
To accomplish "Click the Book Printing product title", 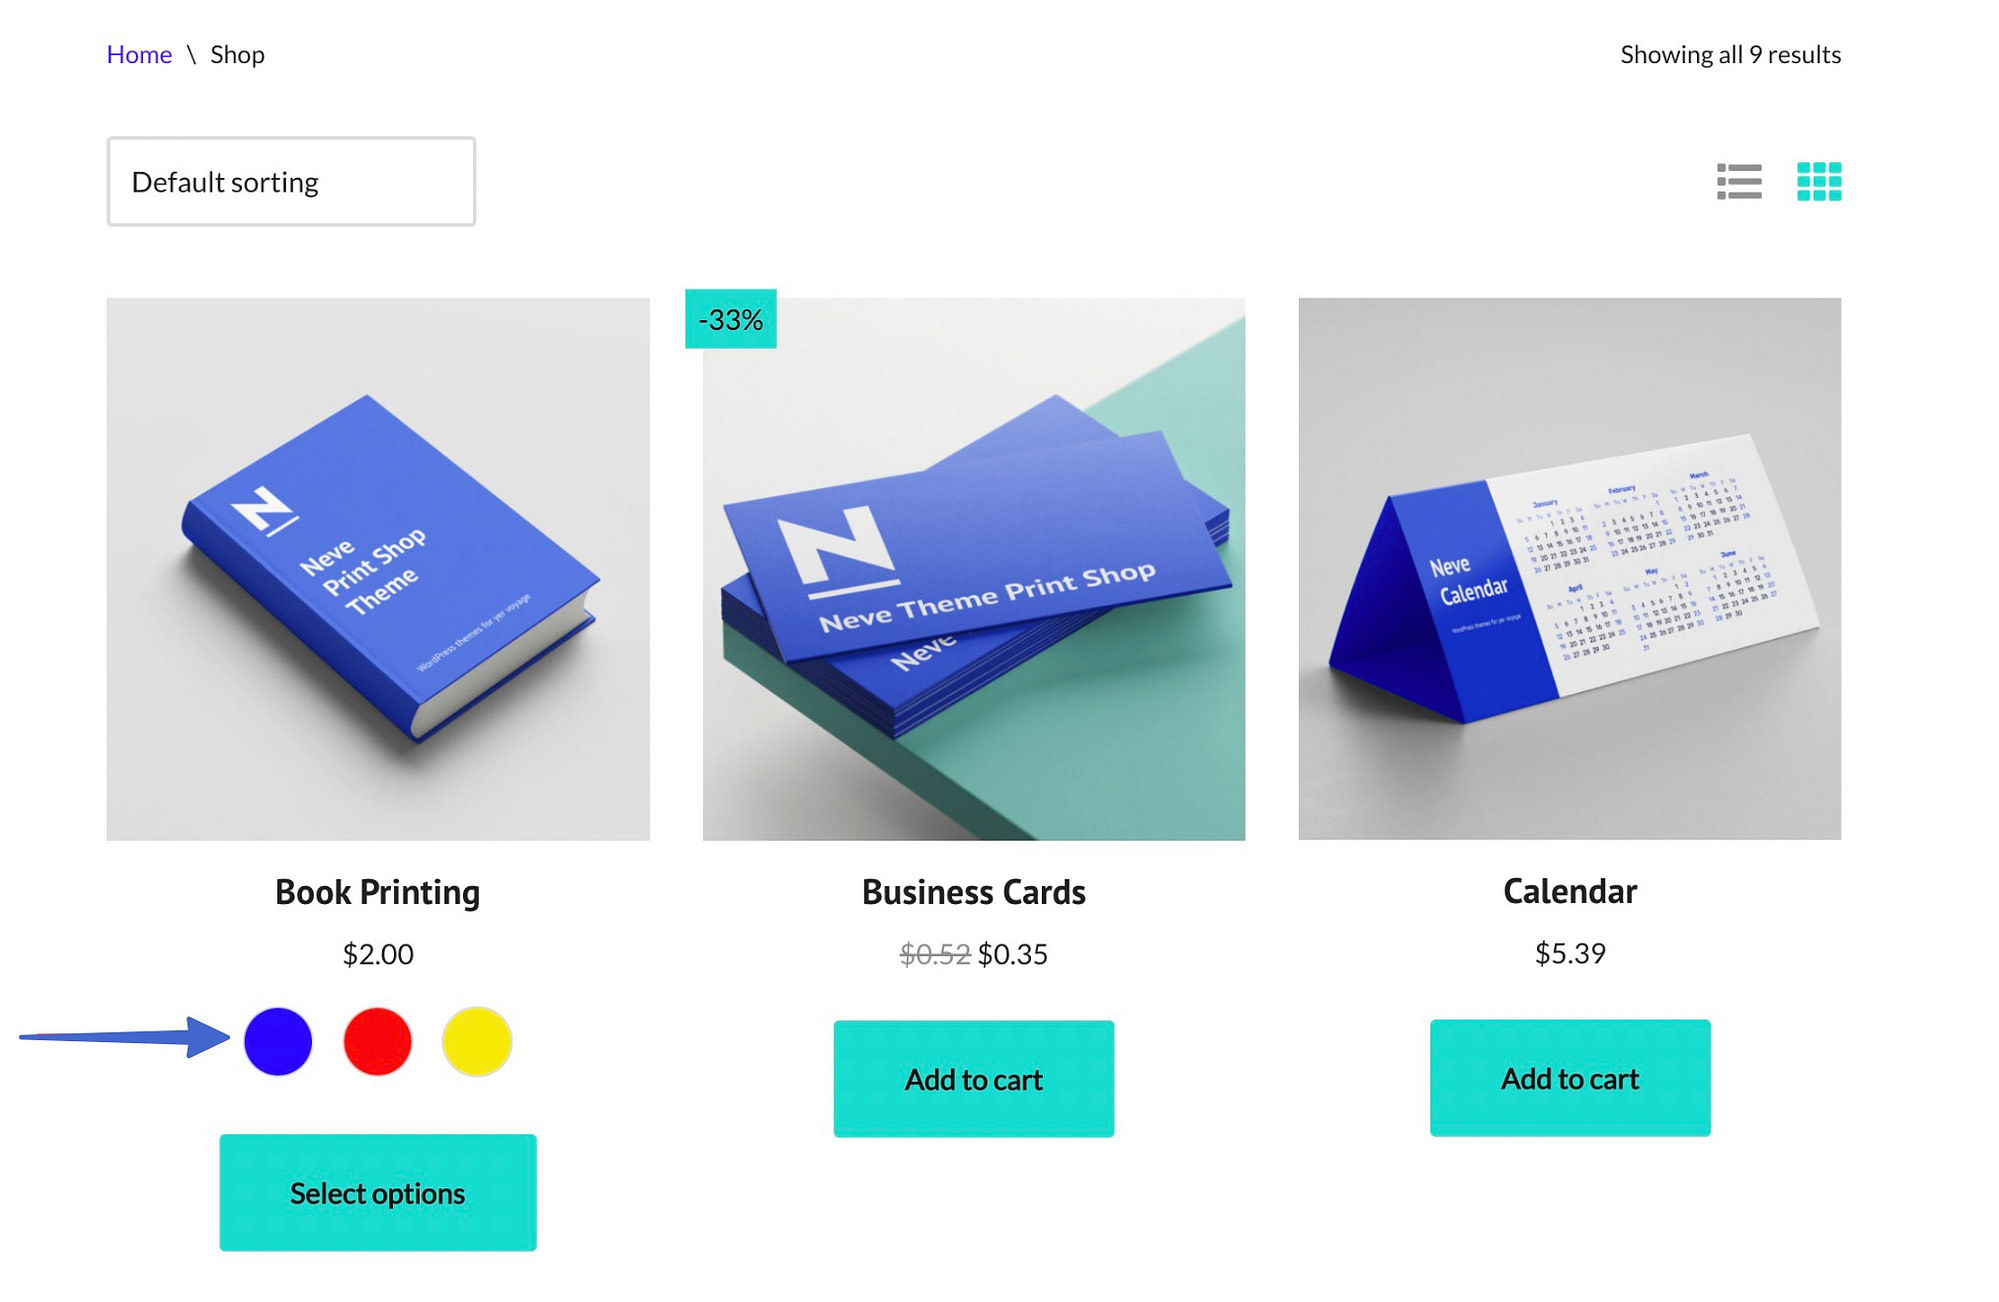I will 377,890.
